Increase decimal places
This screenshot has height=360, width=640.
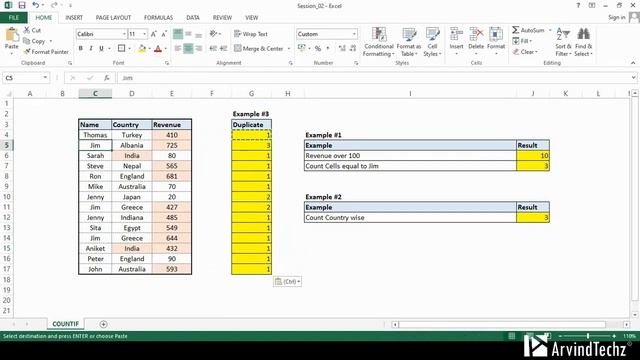point(342,49)
